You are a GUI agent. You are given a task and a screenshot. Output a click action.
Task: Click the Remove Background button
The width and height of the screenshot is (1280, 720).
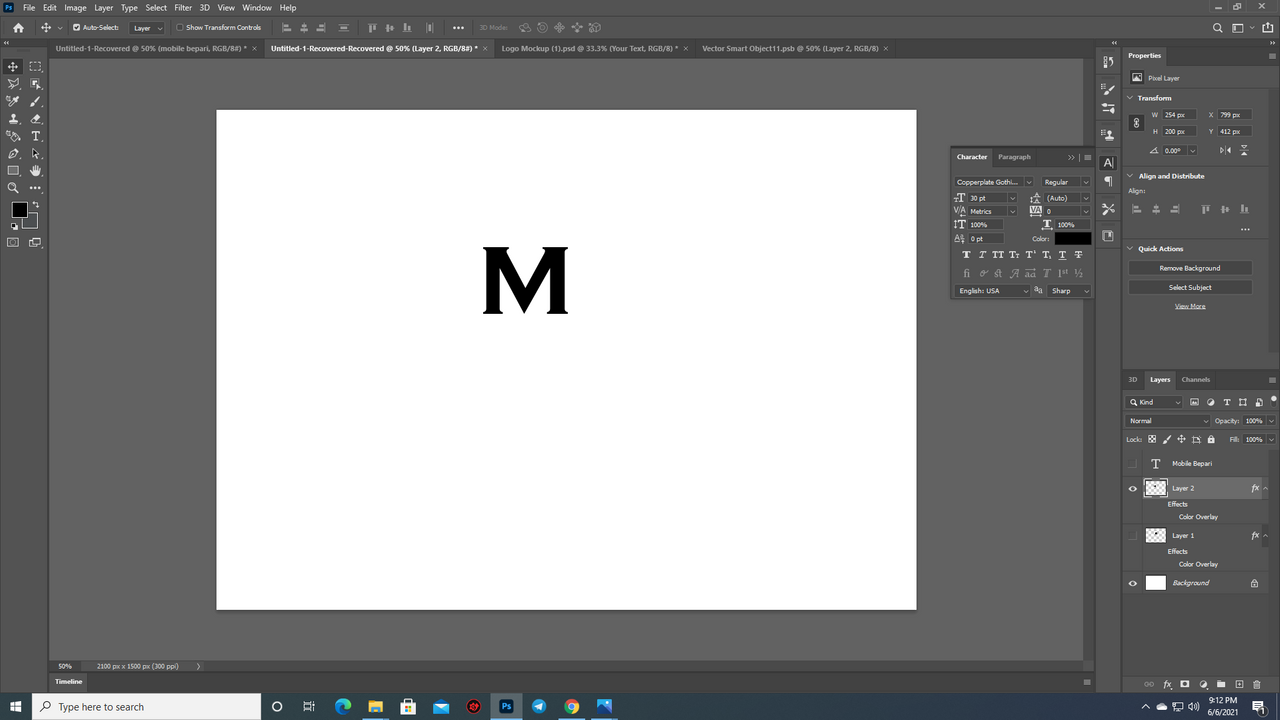point(1190,268)
